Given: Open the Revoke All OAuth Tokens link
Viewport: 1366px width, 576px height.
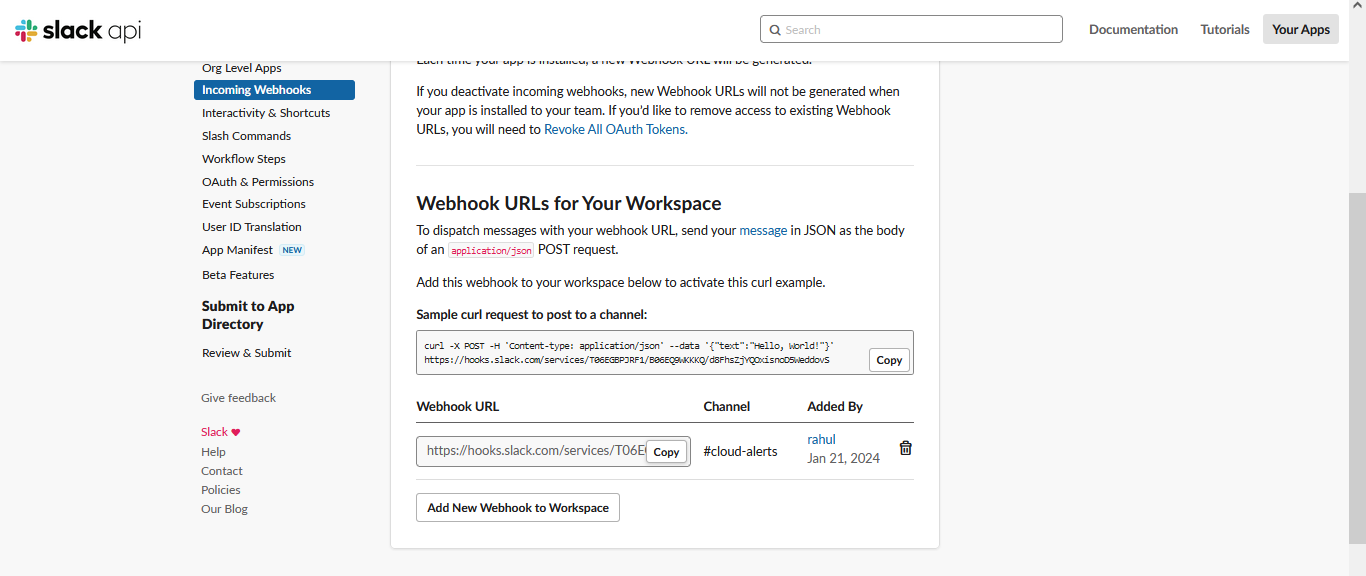Looking at the screenshot, I should (x=614, y=129).
